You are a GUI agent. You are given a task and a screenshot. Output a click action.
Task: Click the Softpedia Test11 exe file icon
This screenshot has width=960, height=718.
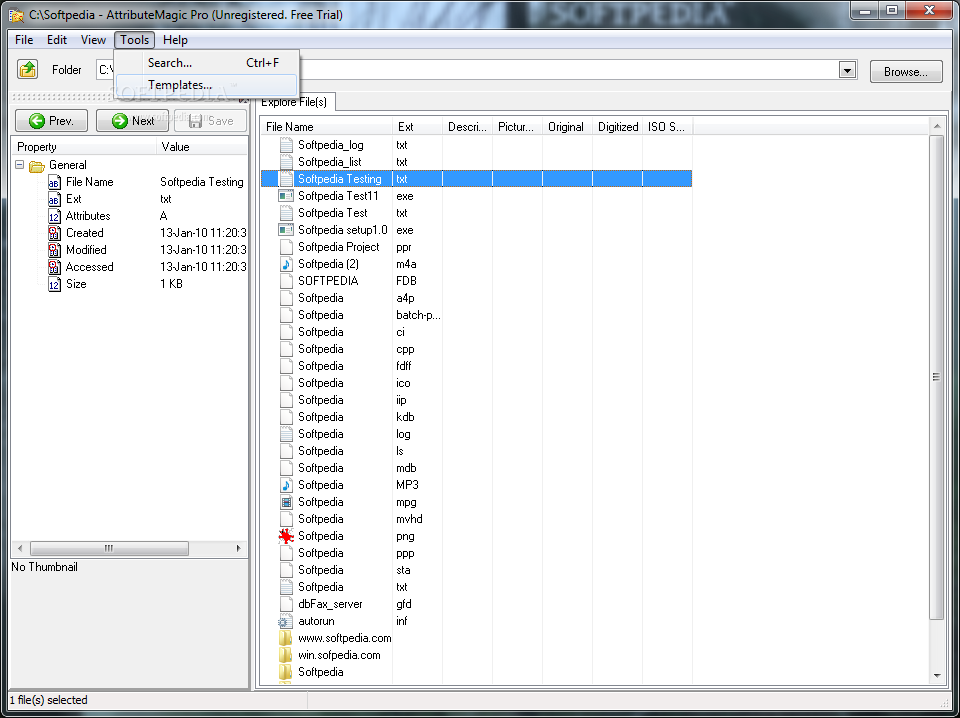[x=286, y=196]
